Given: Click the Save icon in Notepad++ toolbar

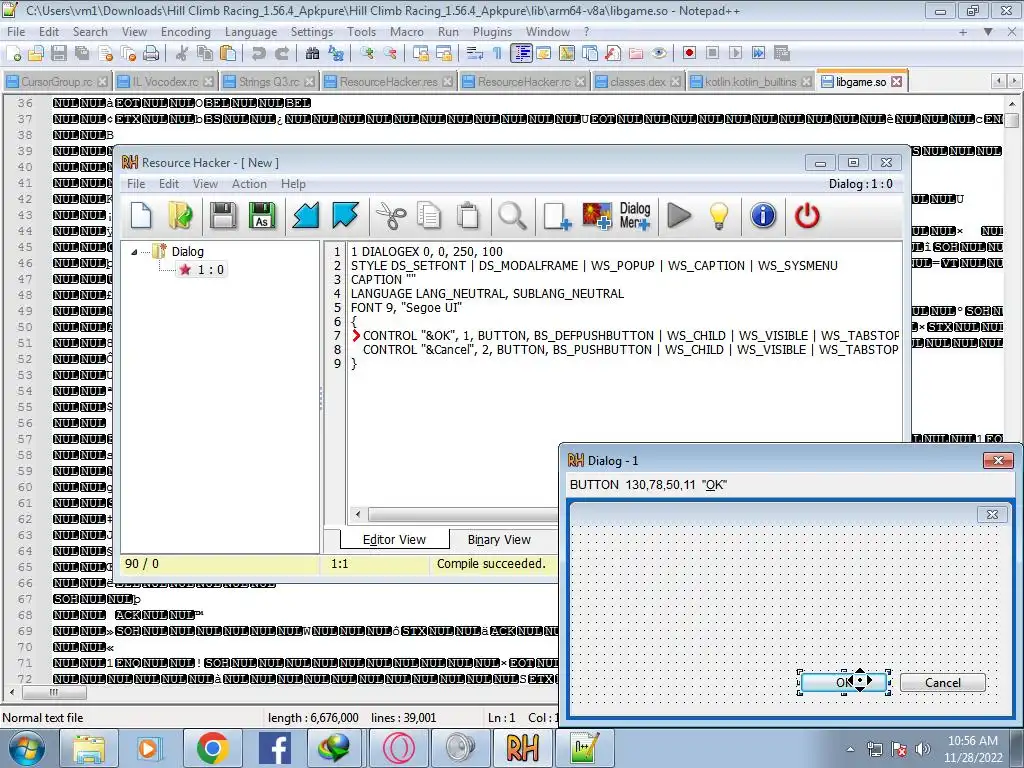Looking at the screenshot, I should click(59, 54).
